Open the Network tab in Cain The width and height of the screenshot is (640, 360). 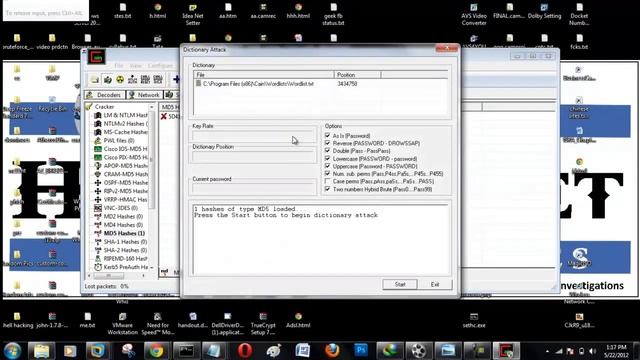[x=144, y=95]
